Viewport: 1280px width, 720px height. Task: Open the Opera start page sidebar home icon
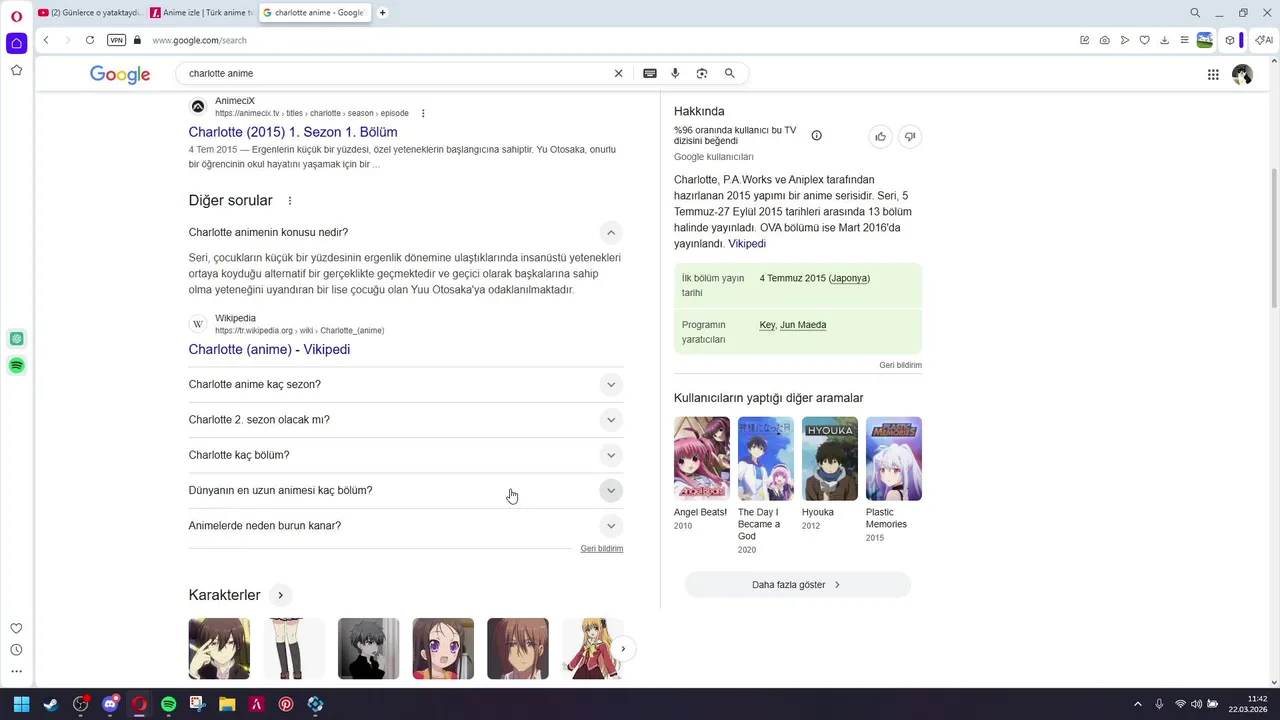(16, 43)
